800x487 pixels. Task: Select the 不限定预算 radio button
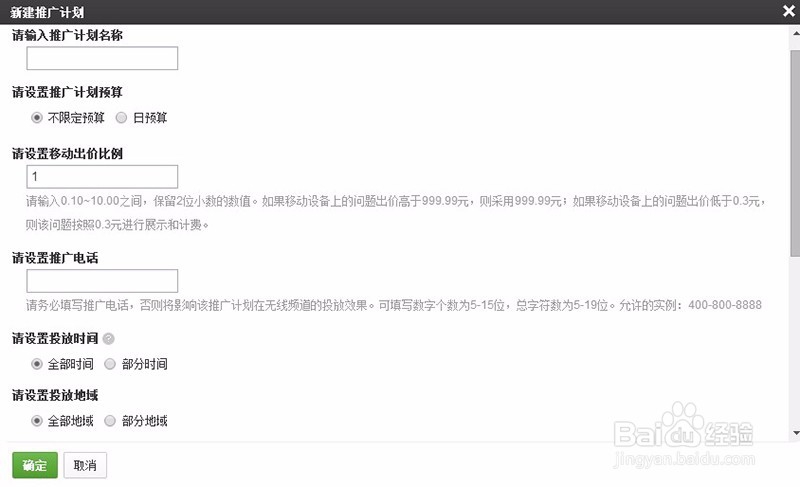click(37, 118)
